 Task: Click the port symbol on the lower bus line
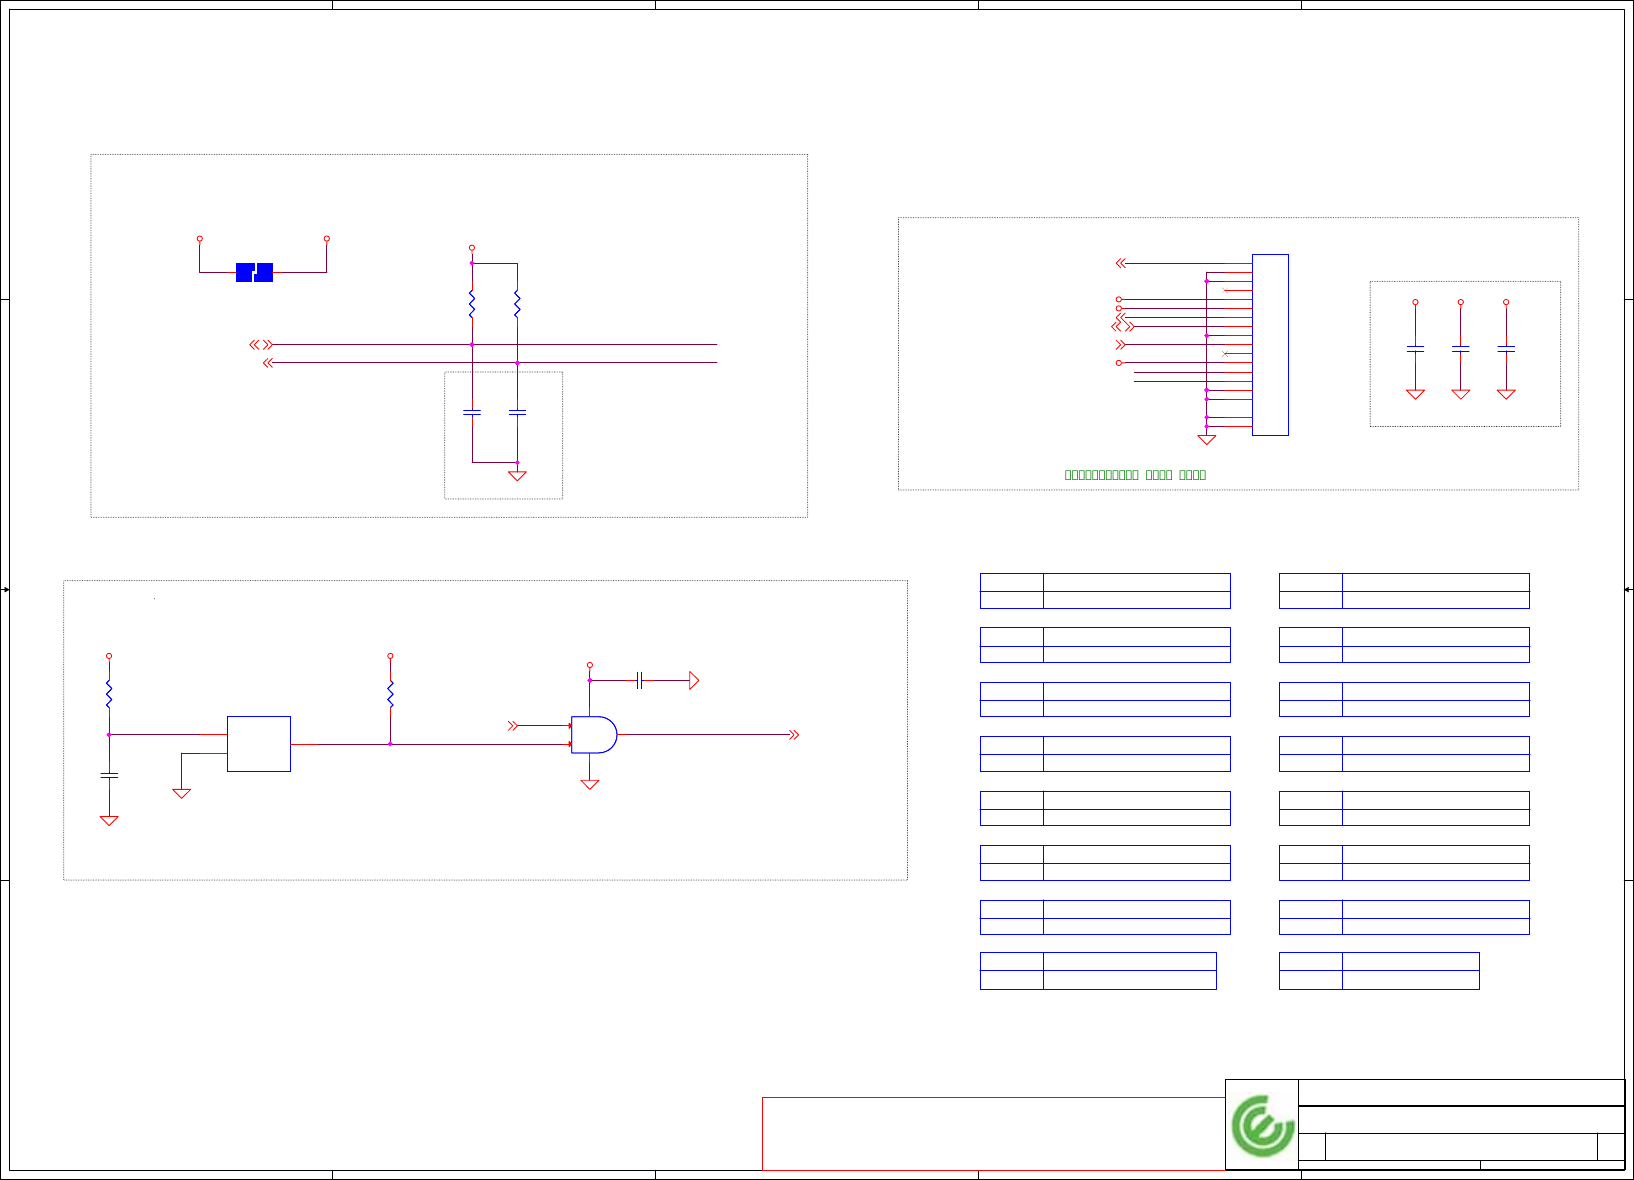pos(267,363)
